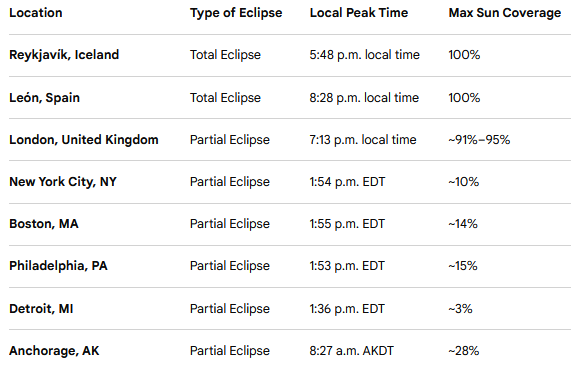
Task: Click the London, United Kingdom cell
Action: [84, 140]
